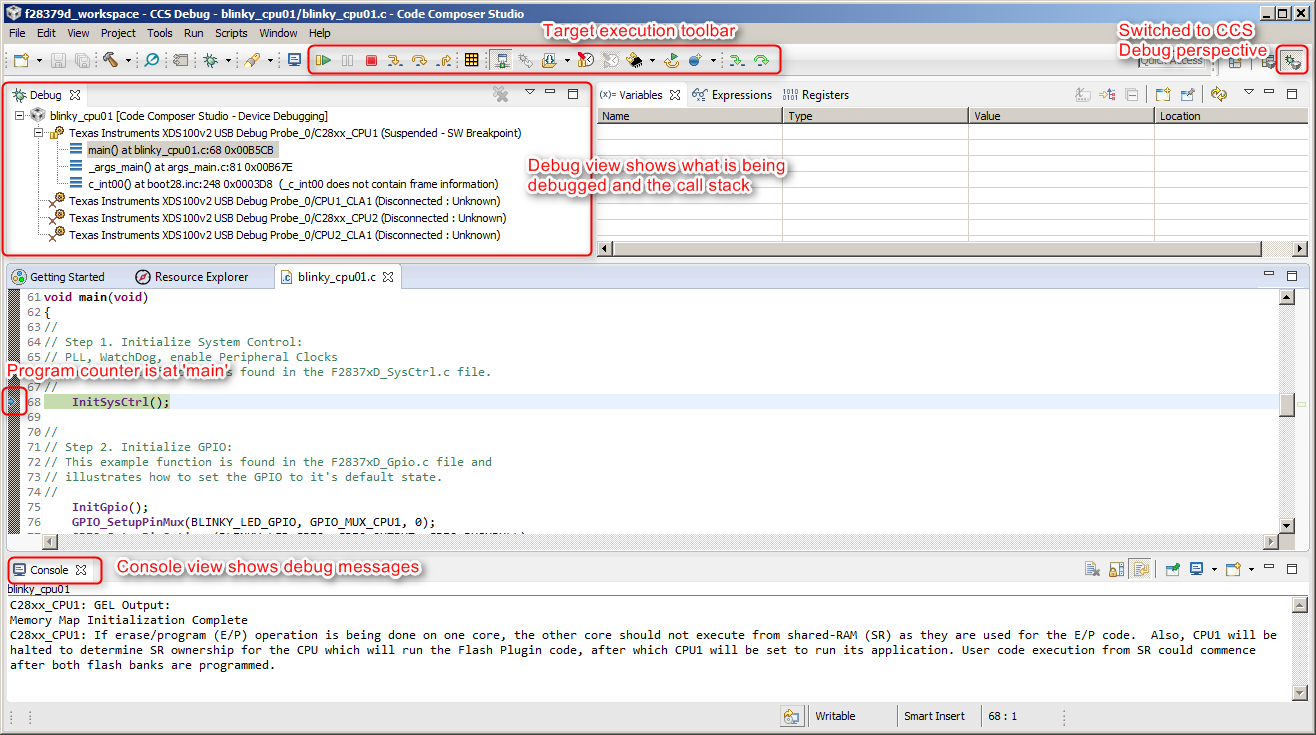Click the magnifier Skip icon in toolbar
1316x735 pixels.
tap(151, 60)
